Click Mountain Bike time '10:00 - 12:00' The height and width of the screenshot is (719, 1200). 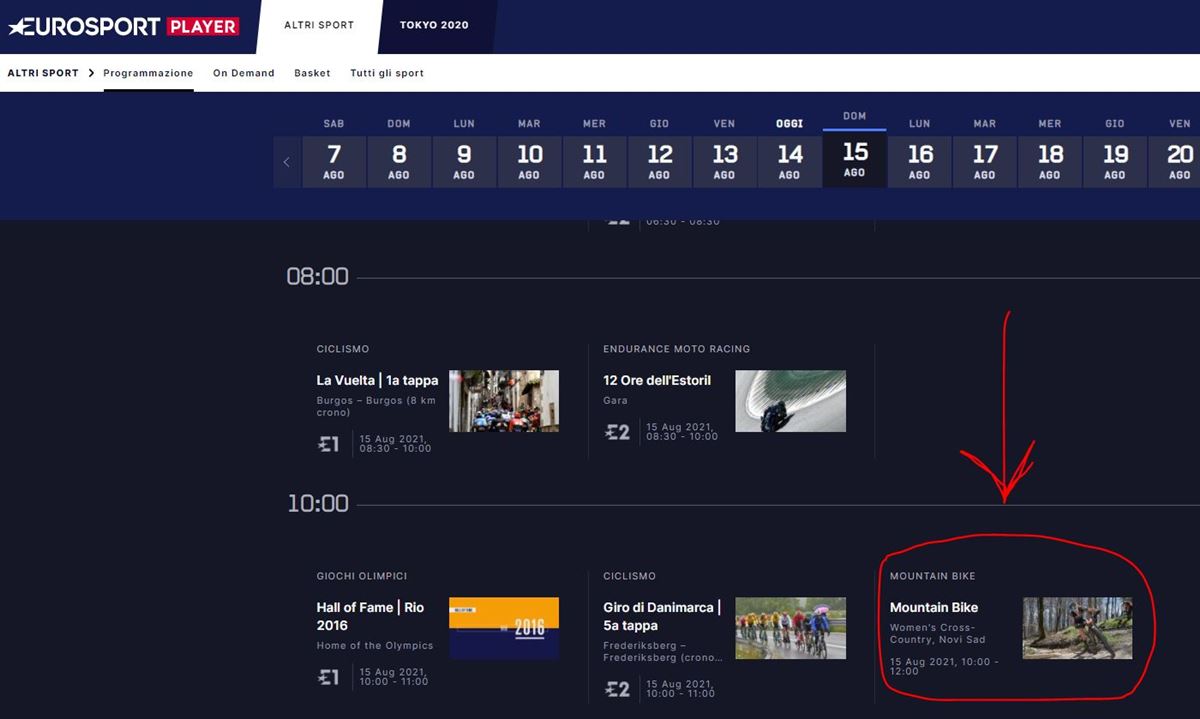(944, 666)
